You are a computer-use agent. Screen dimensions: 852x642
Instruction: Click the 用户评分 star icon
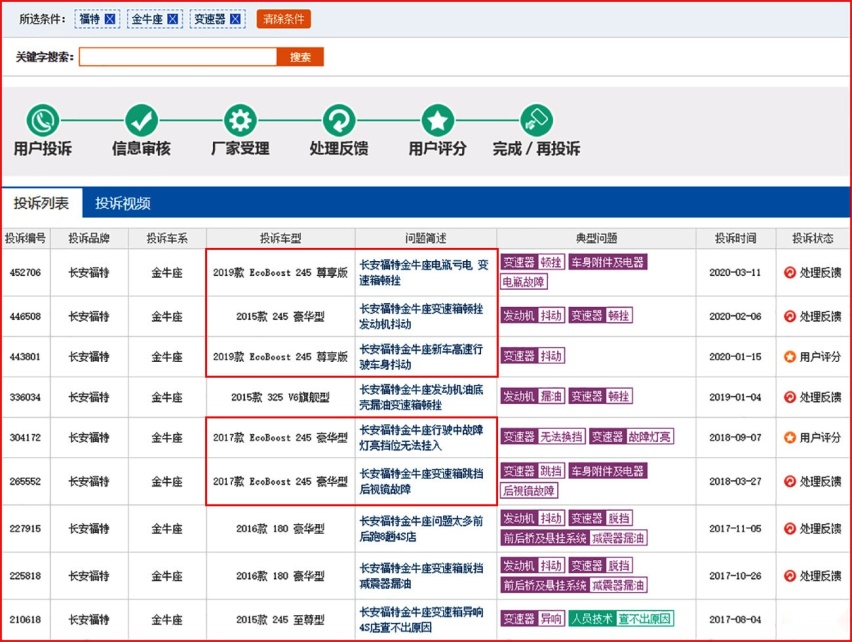click(438, 121)
